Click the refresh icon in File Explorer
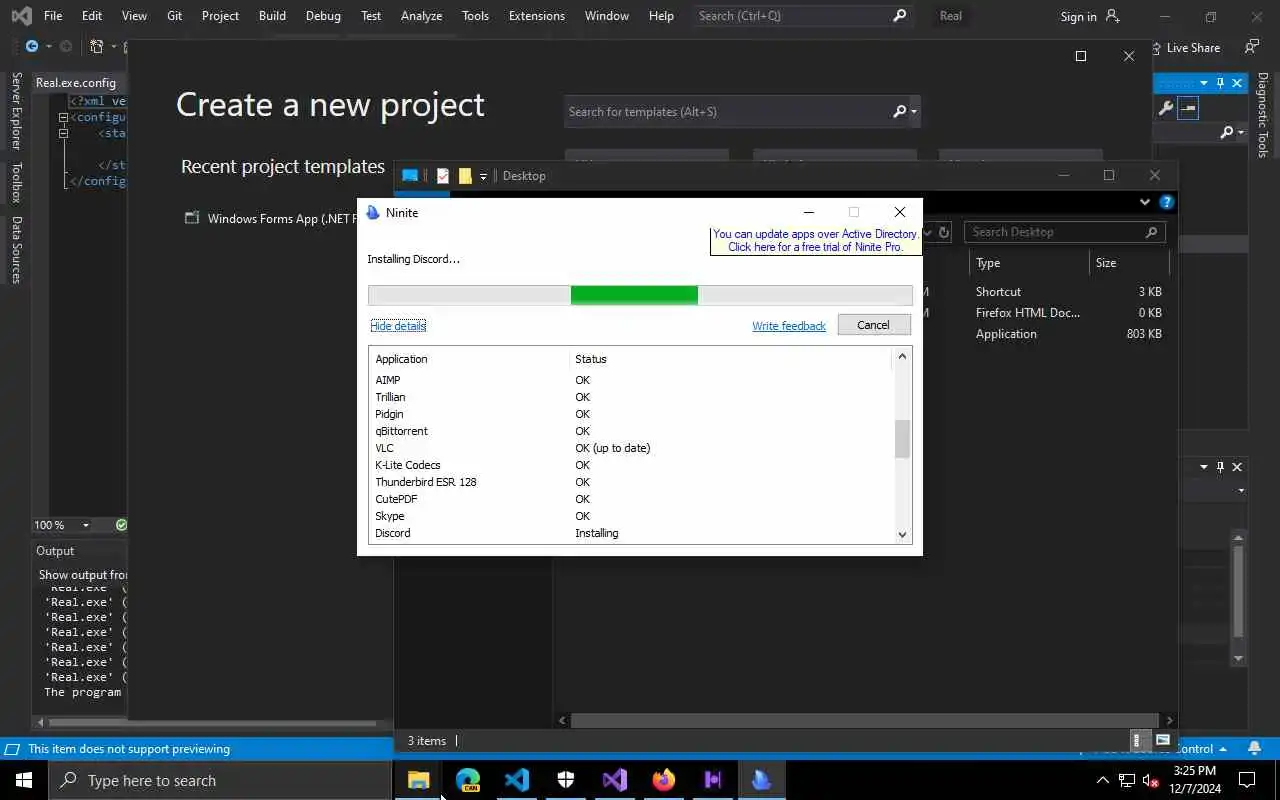Image resolution: width=1280 pixels, height=800 pixels. [x=943, y=232]
